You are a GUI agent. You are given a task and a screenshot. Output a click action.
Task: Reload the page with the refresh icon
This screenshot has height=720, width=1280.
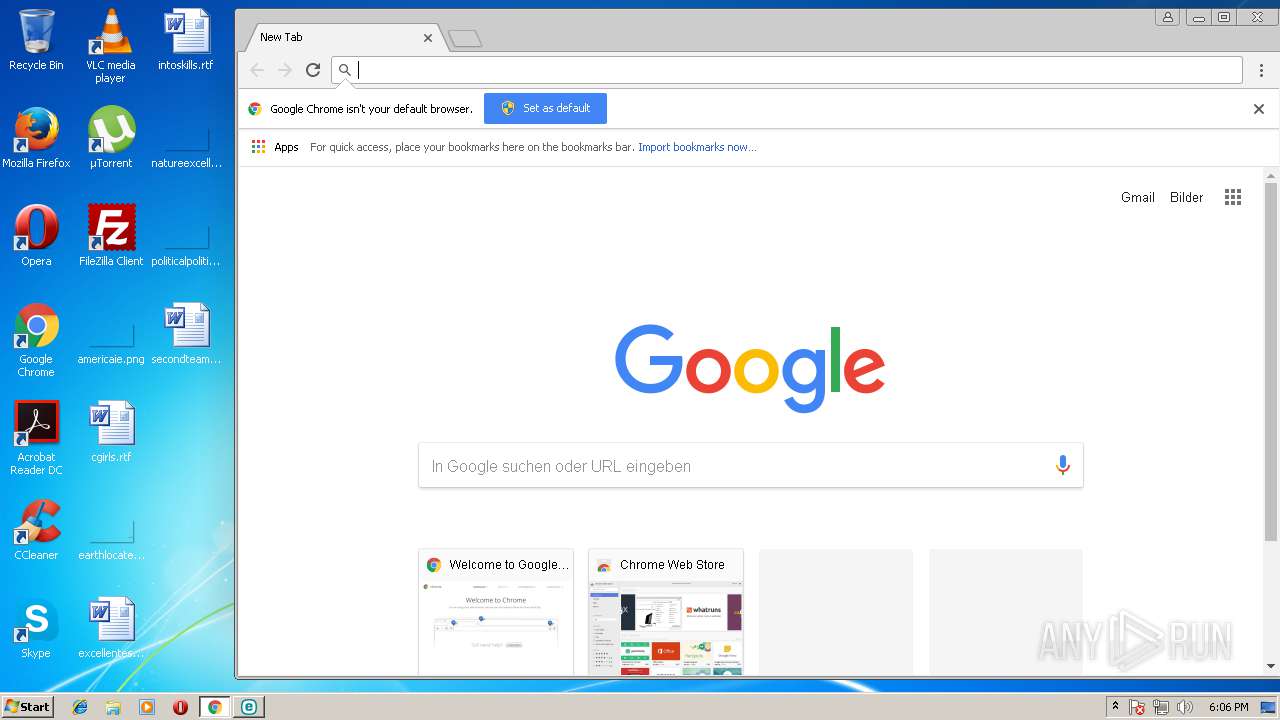313,70
